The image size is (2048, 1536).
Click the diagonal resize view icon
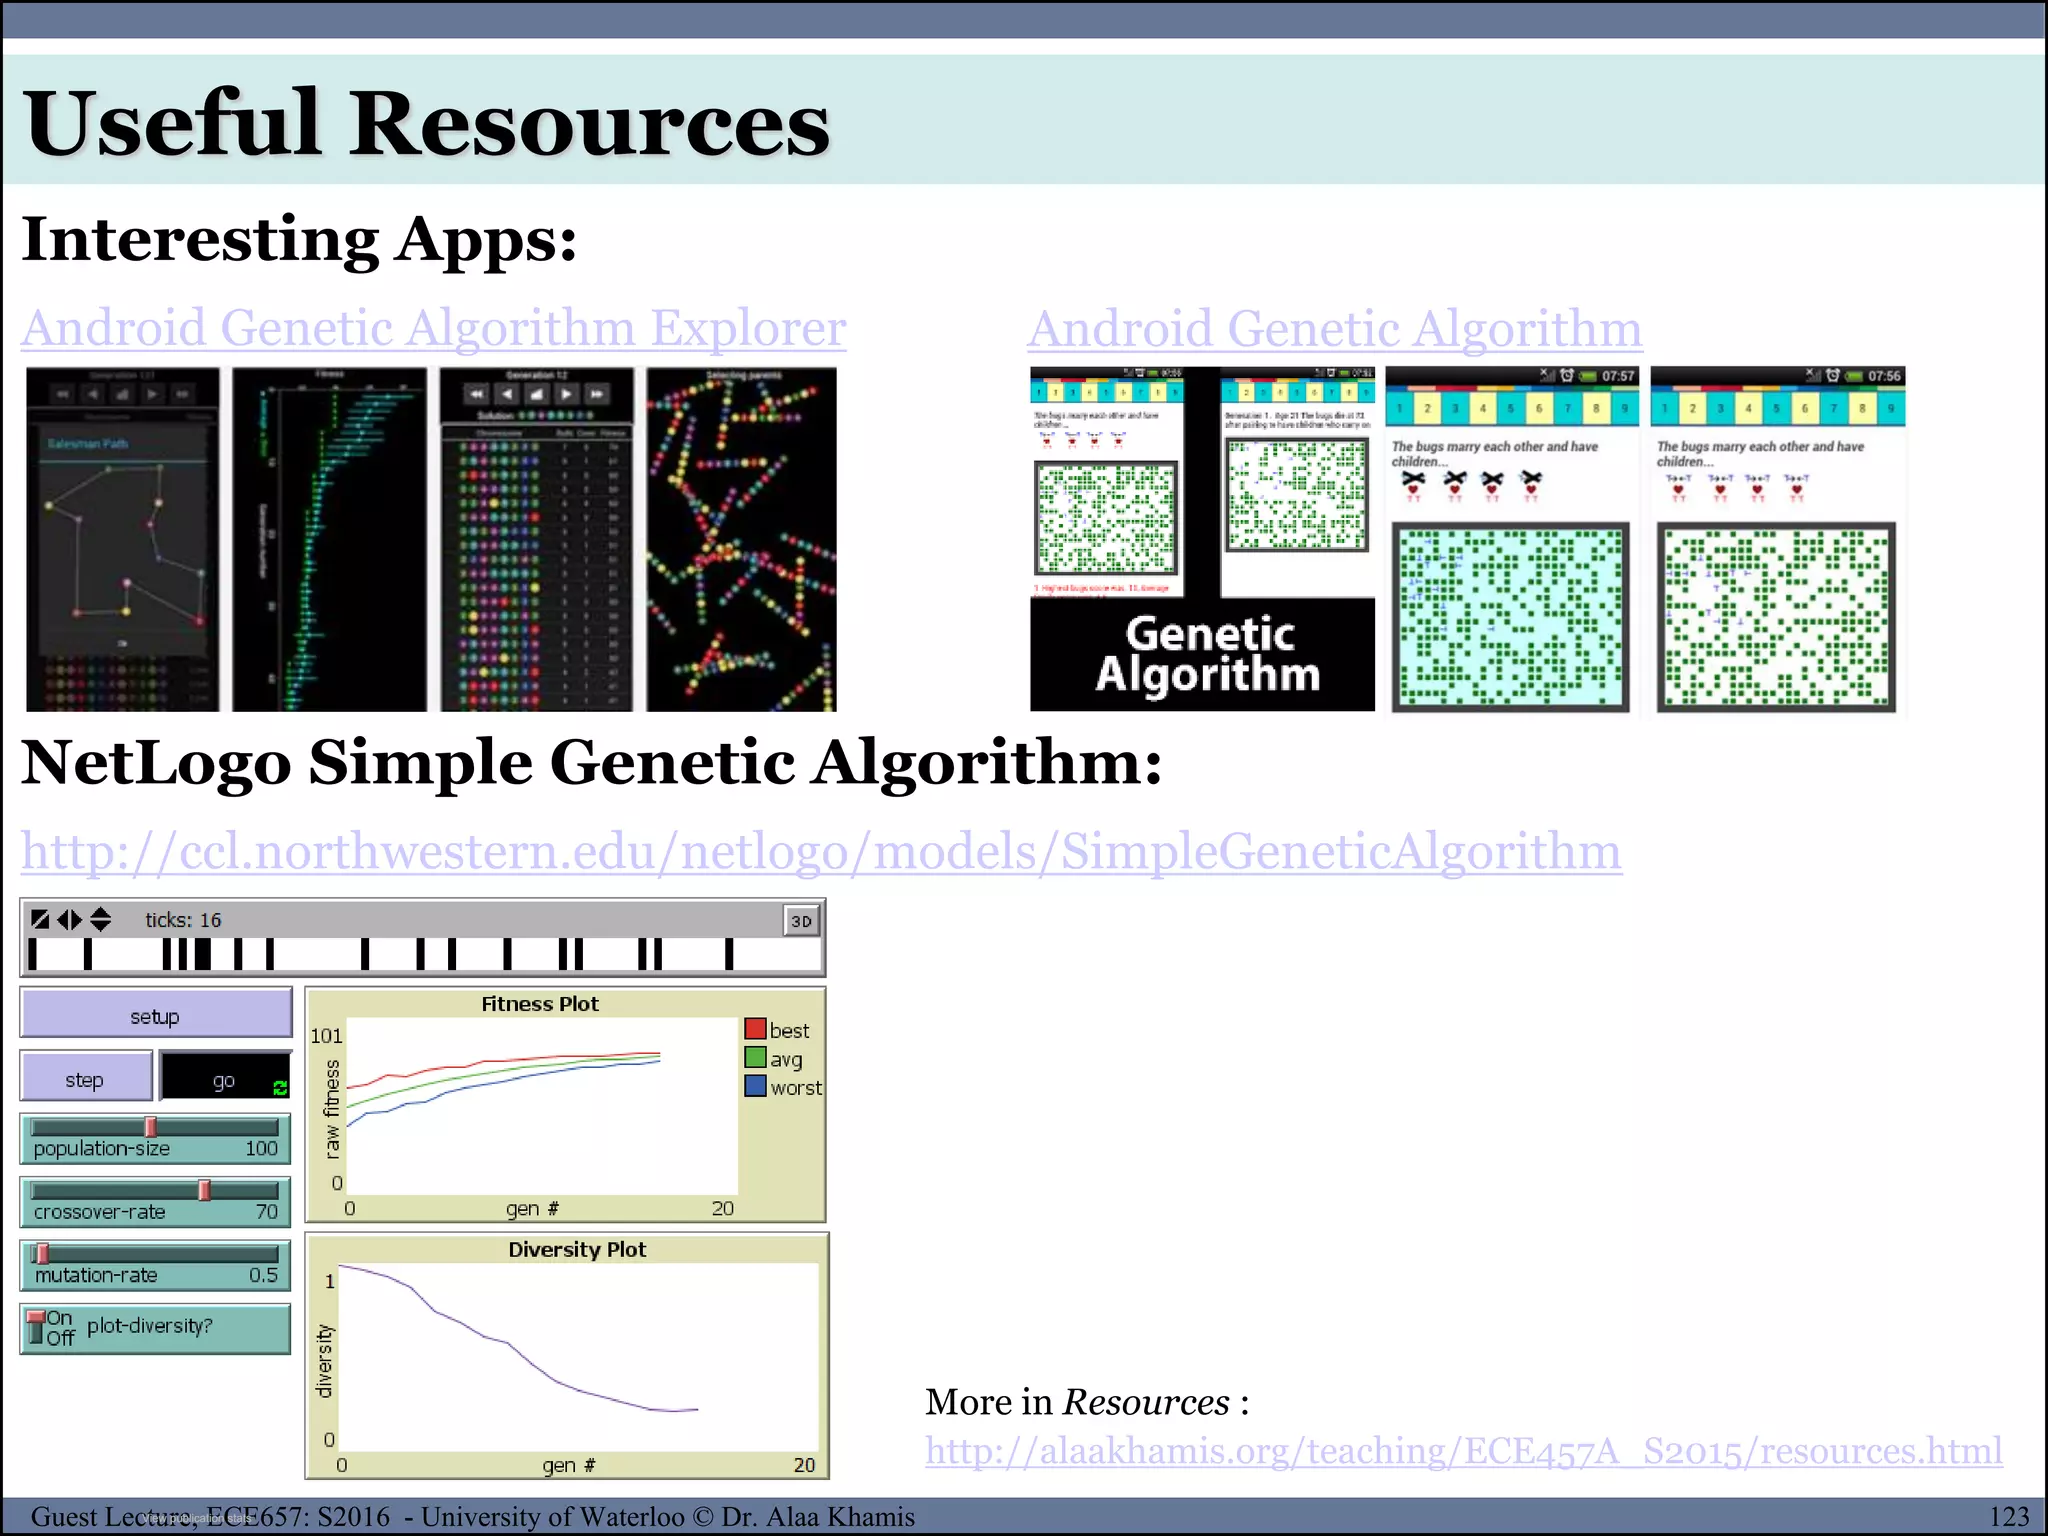pyautogui.click(x=40, y=919)
